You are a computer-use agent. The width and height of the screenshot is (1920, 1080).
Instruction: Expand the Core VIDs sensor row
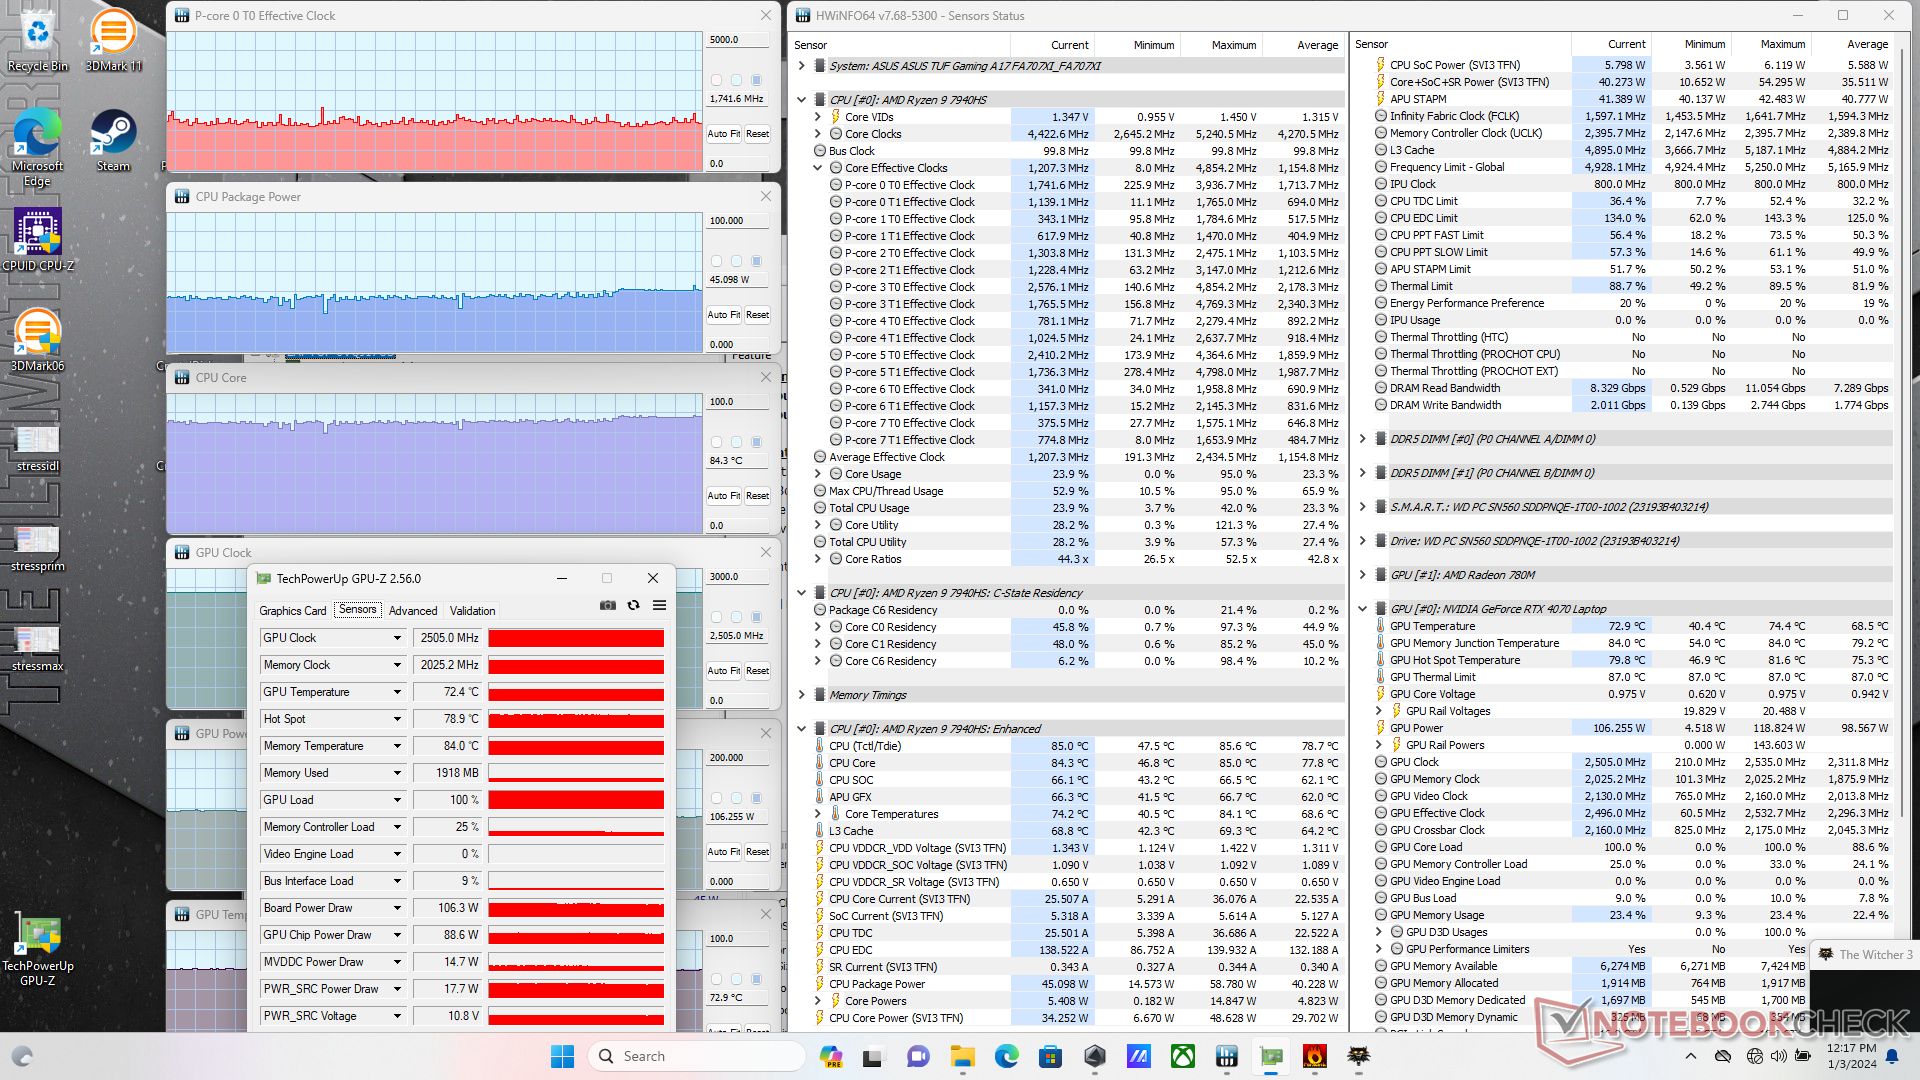pyautogui.click(x=817, y=117)
